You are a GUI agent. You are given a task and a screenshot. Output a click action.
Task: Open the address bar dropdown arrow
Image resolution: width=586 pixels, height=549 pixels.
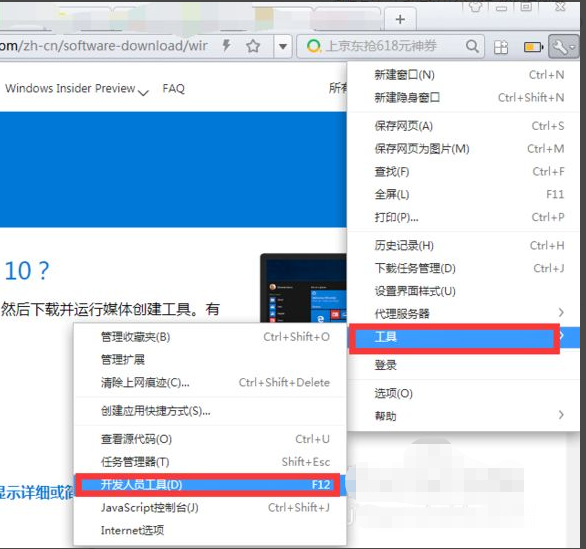(283, 47)
